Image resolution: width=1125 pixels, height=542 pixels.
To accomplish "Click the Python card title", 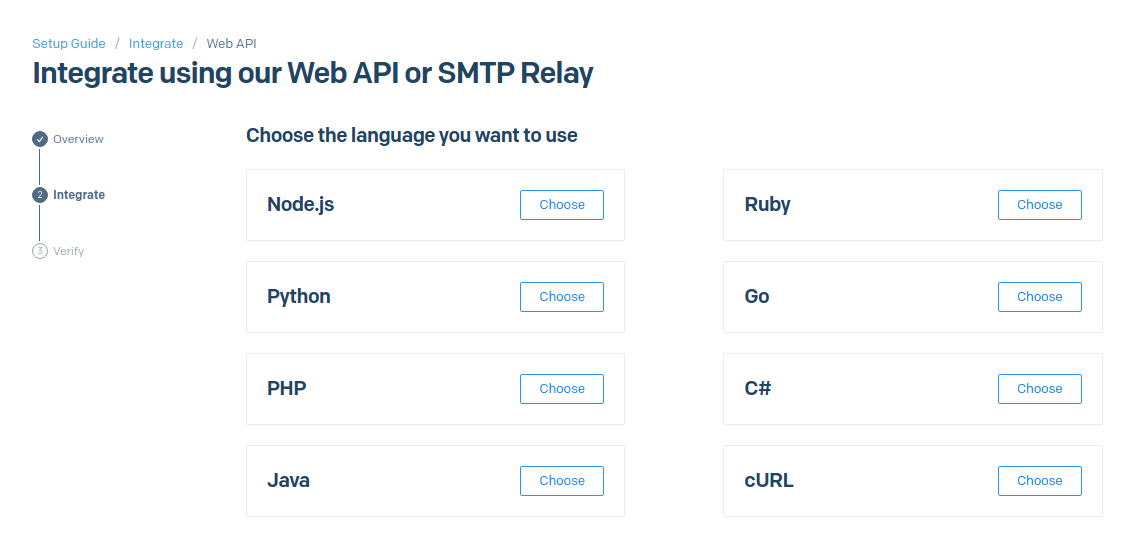I will (x=298, y=297).
